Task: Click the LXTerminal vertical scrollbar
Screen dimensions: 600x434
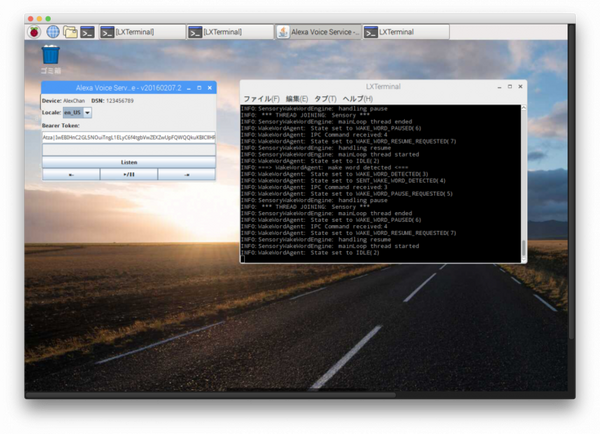Action: 523,180
